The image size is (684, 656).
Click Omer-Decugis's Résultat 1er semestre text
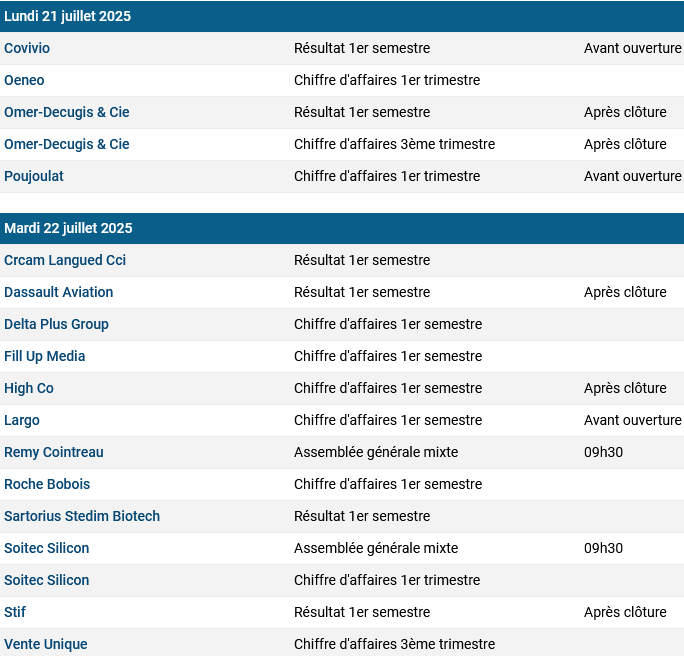[x=362, y=112]
